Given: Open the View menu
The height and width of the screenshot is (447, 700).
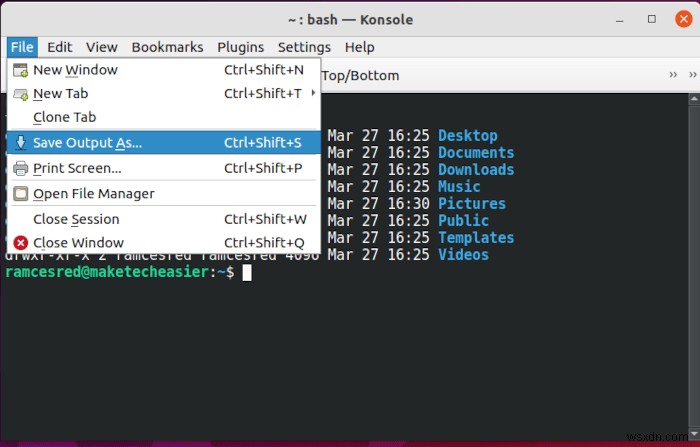Looking at the screenshot, I should [x=102, y=47].
